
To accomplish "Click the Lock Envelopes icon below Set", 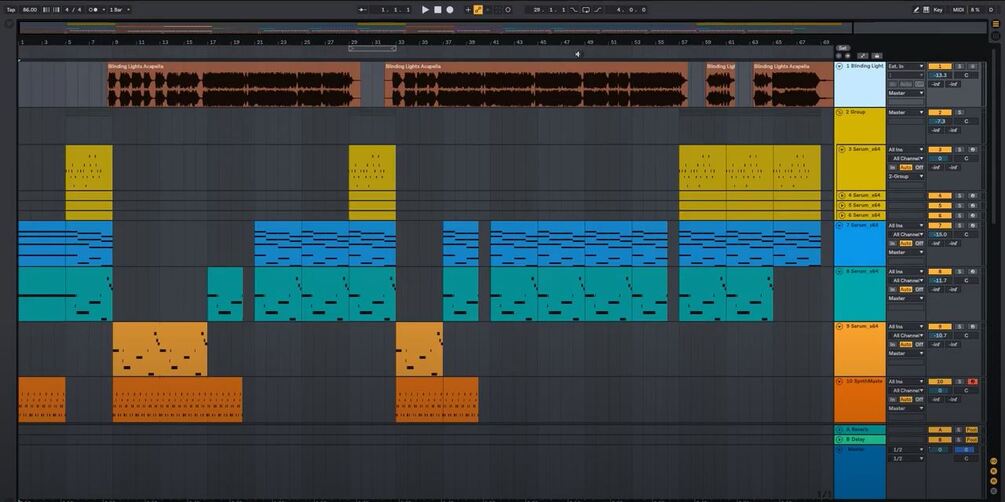I will (877, 56).
